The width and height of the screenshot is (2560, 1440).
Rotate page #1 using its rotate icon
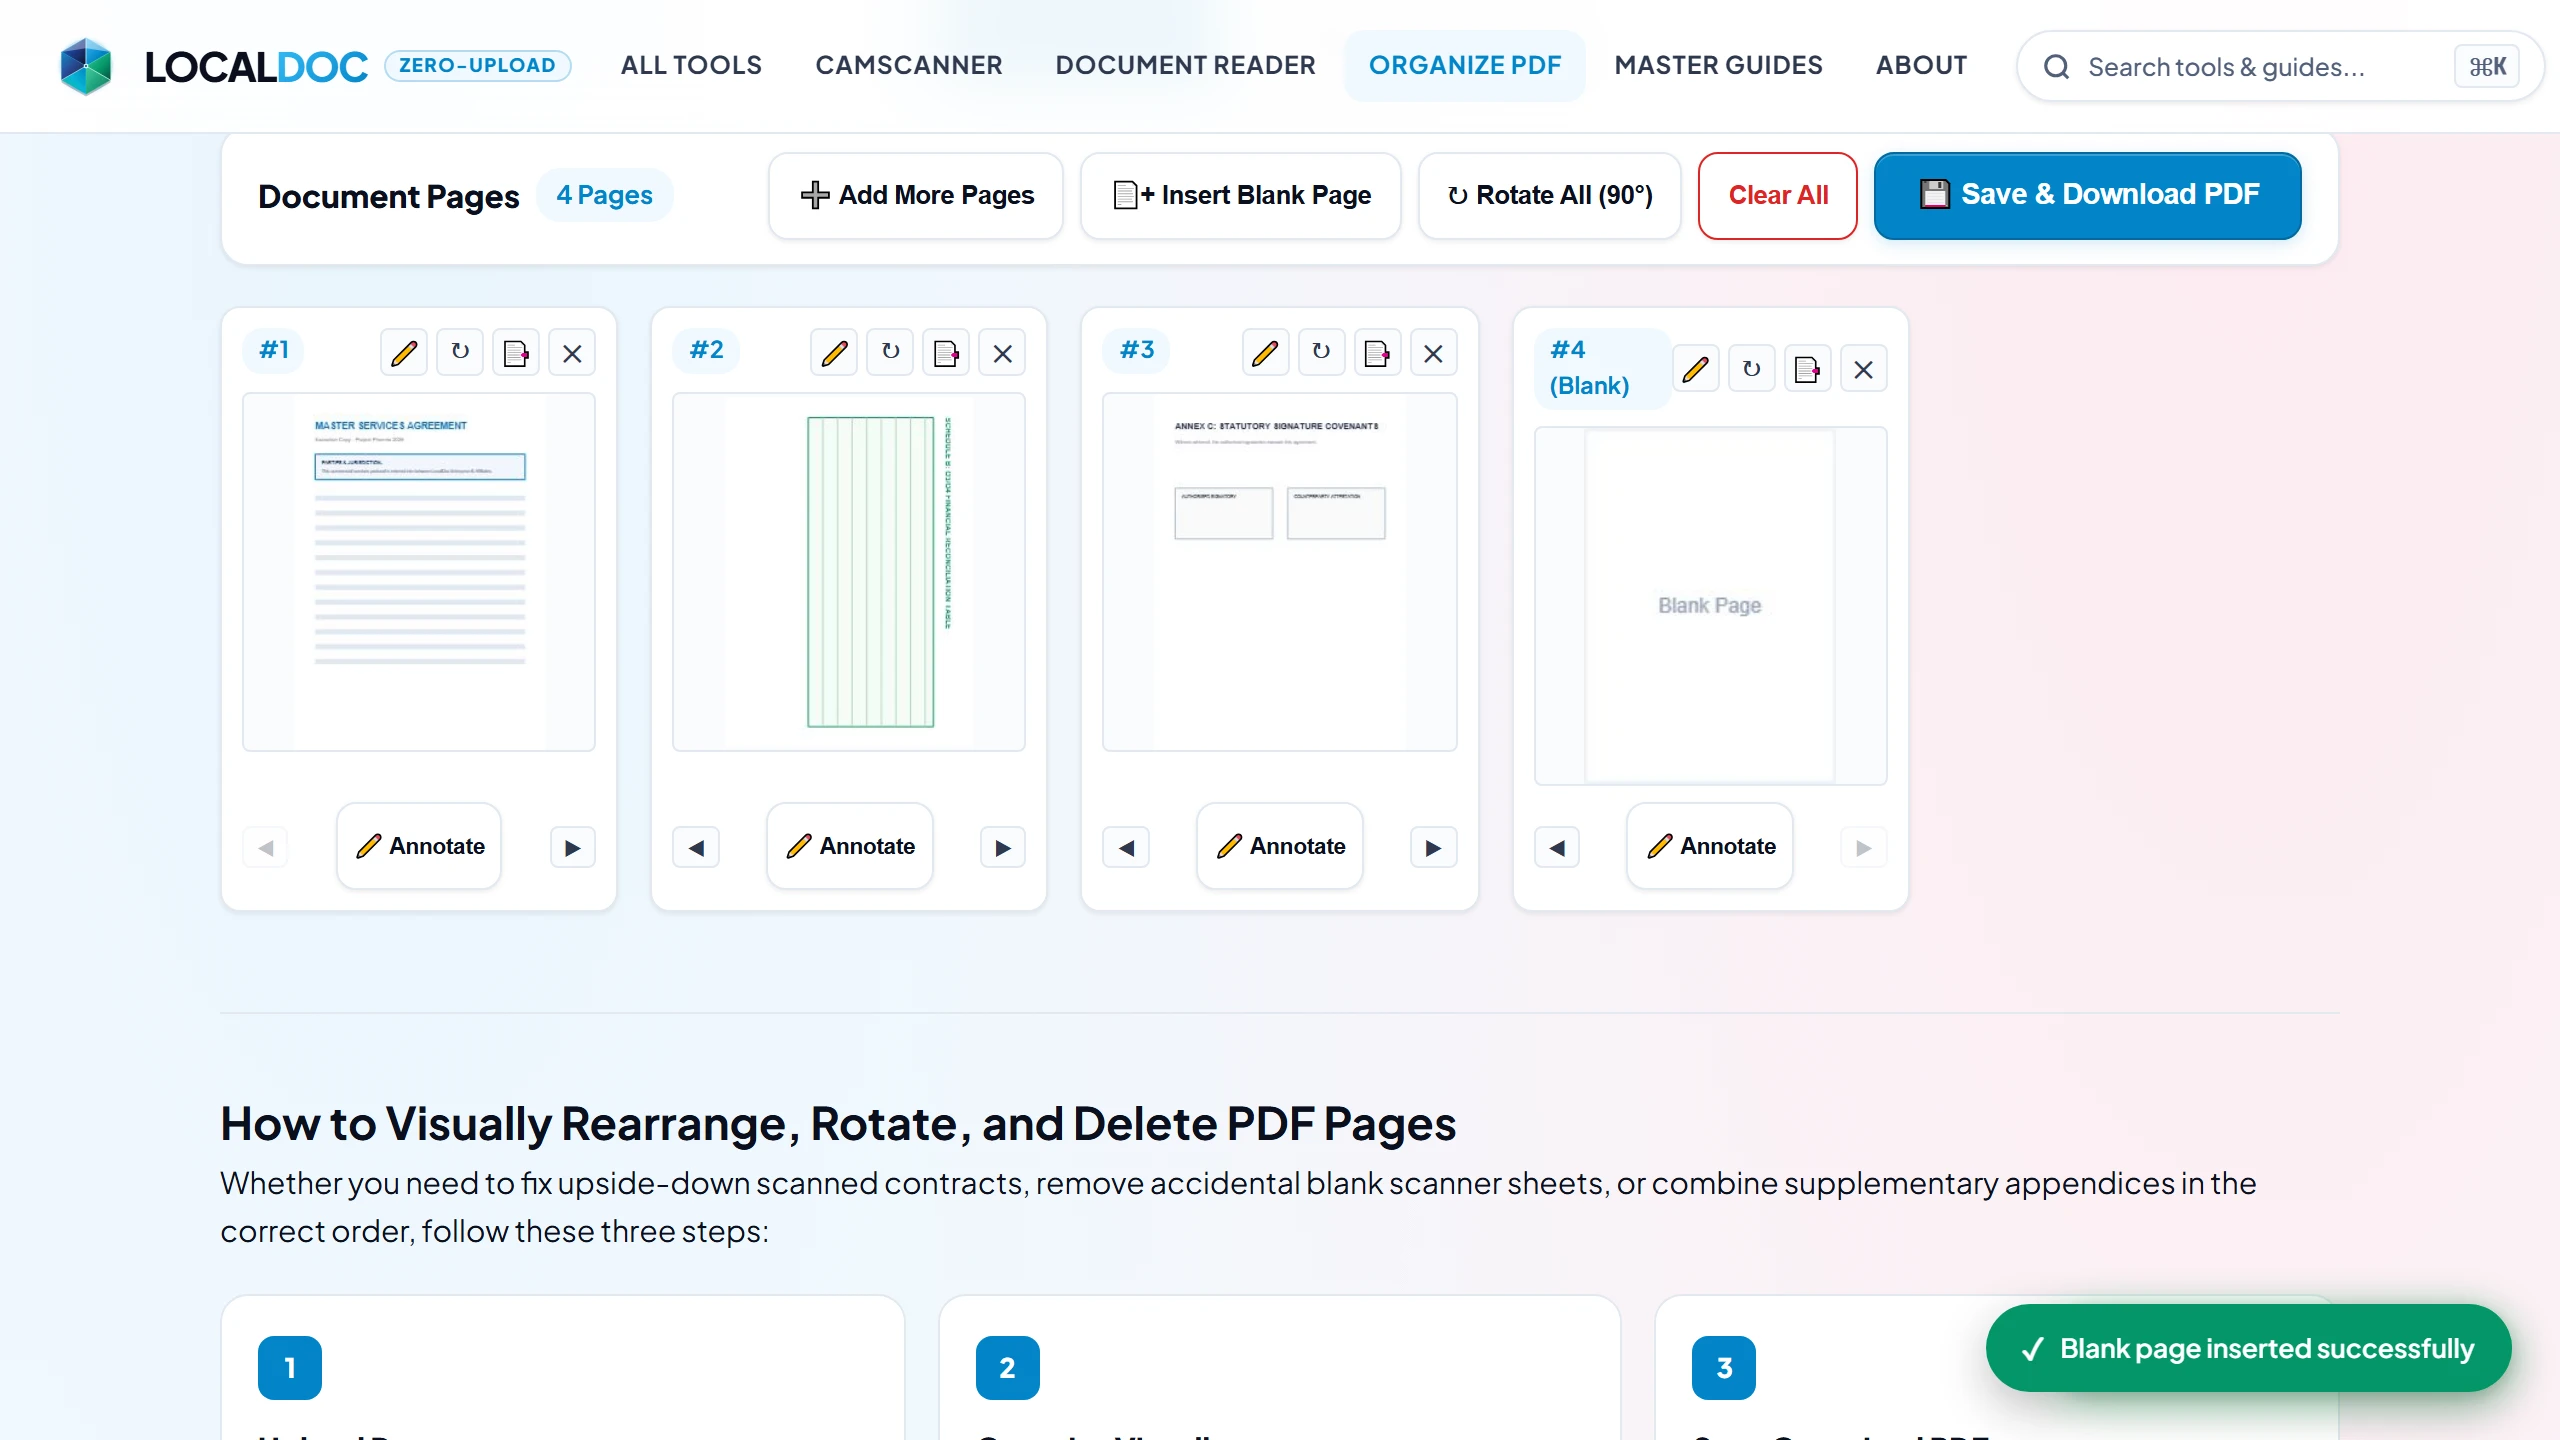[x=460, y=352]
